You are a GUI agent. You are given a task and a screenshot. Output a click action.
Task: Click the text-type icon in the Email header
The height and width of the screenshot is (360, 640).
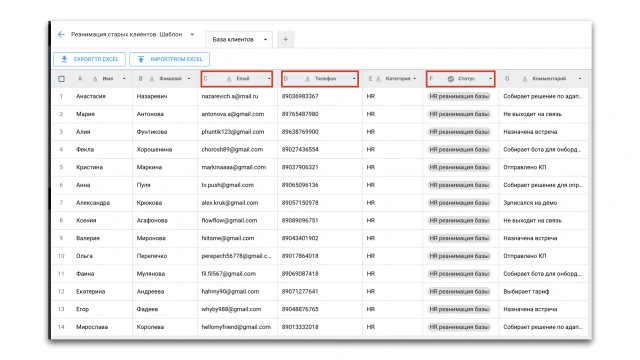click(229, 79)
